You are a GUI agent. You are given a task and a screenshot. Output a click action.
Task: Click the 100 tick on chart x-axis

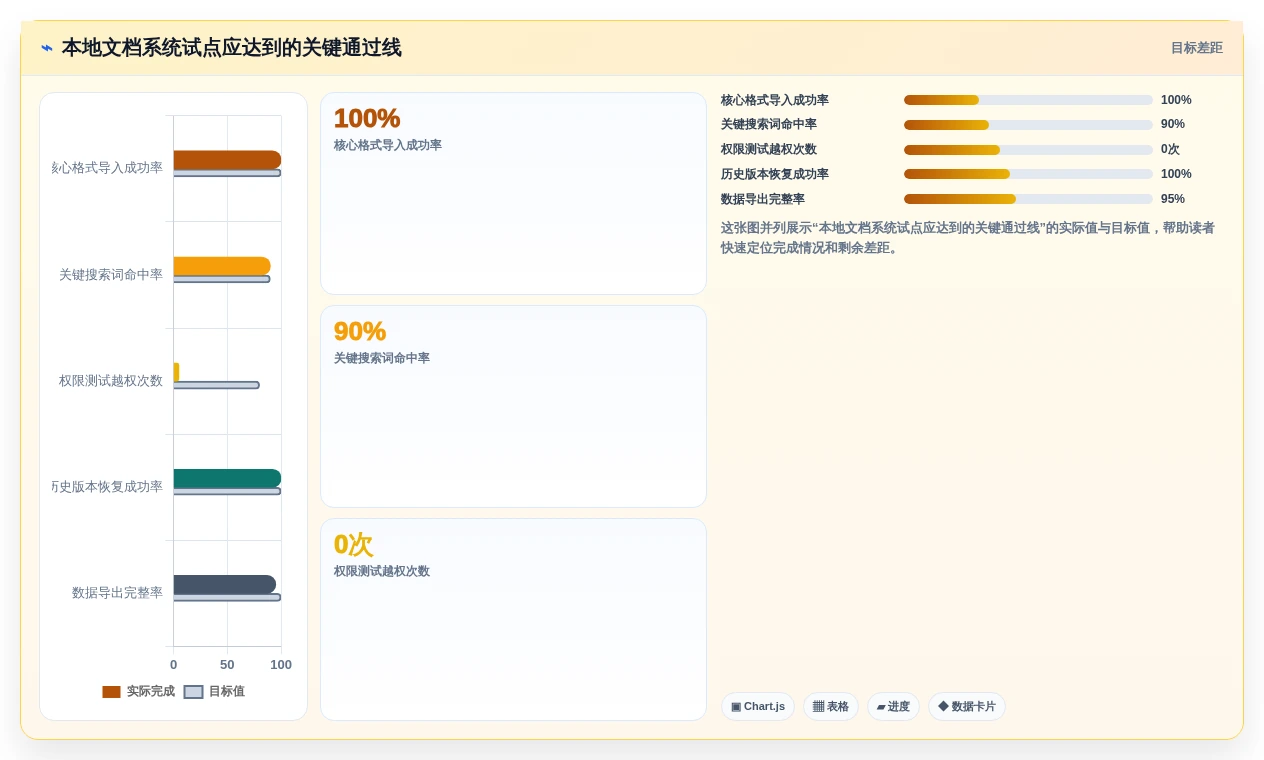pyautogui.click(x=281, y=665)
